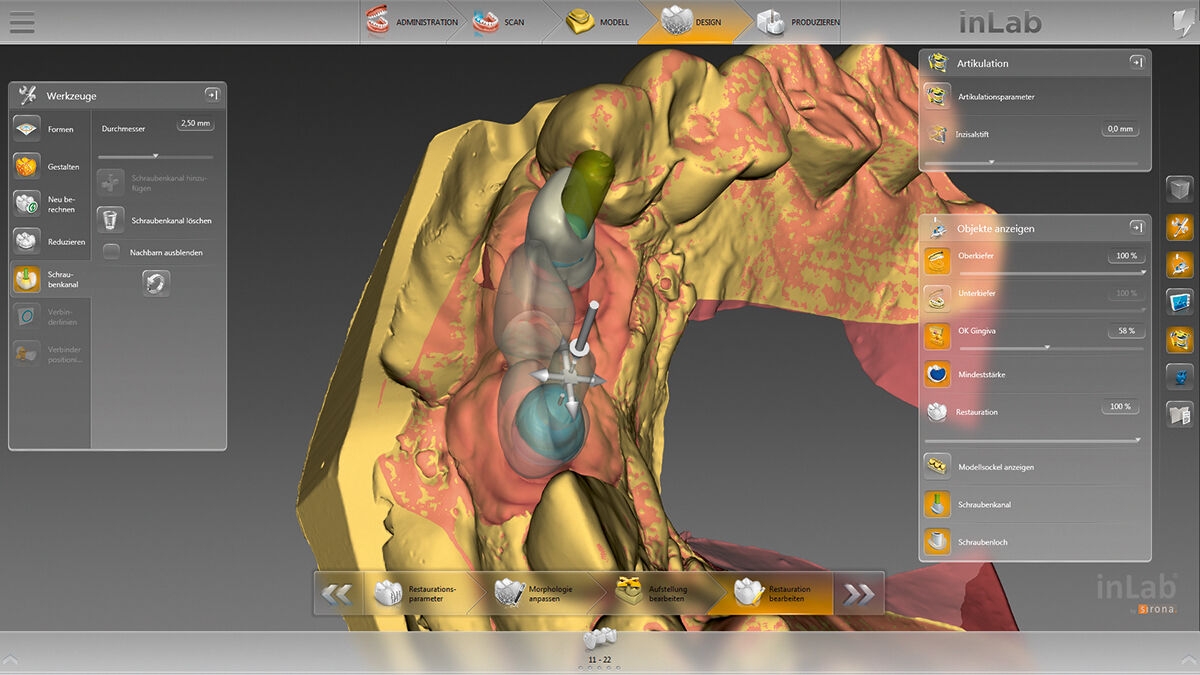Toggle Oberkiefer visibility
1200x675 pixels.
938,261
